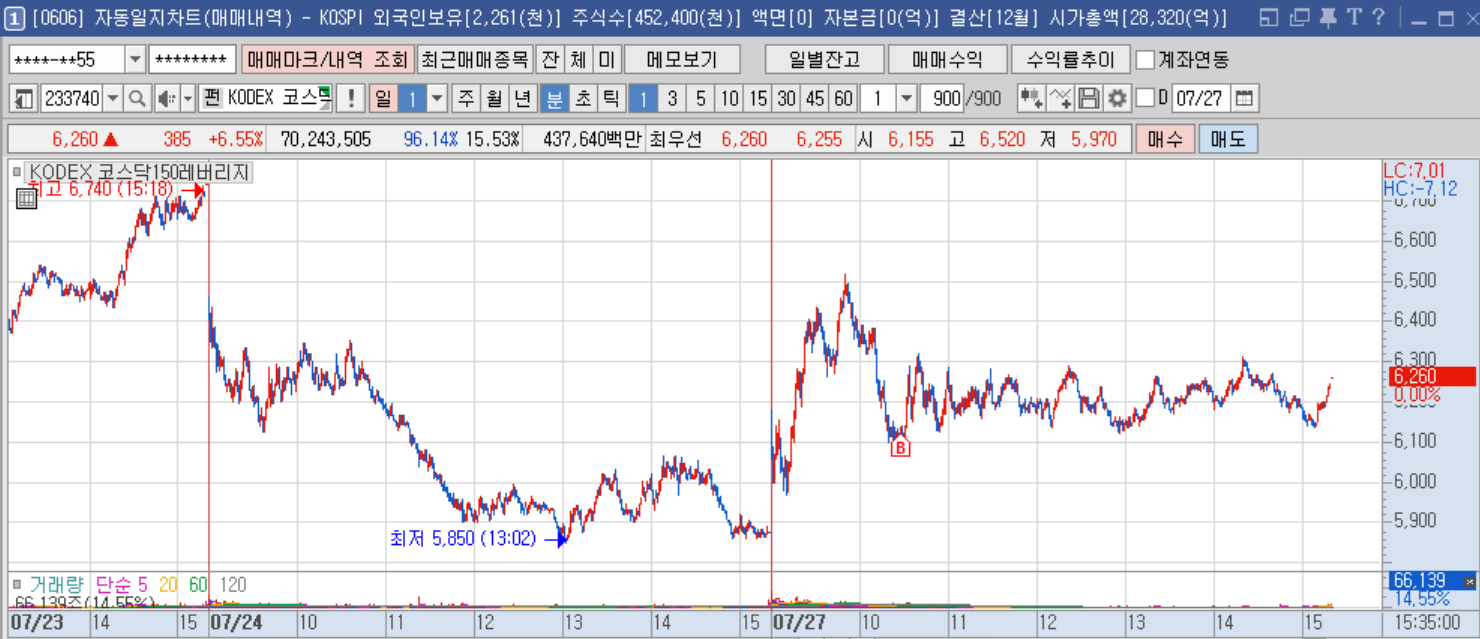
Task: Click the blue 매도 sell button
Action: 1228,139
